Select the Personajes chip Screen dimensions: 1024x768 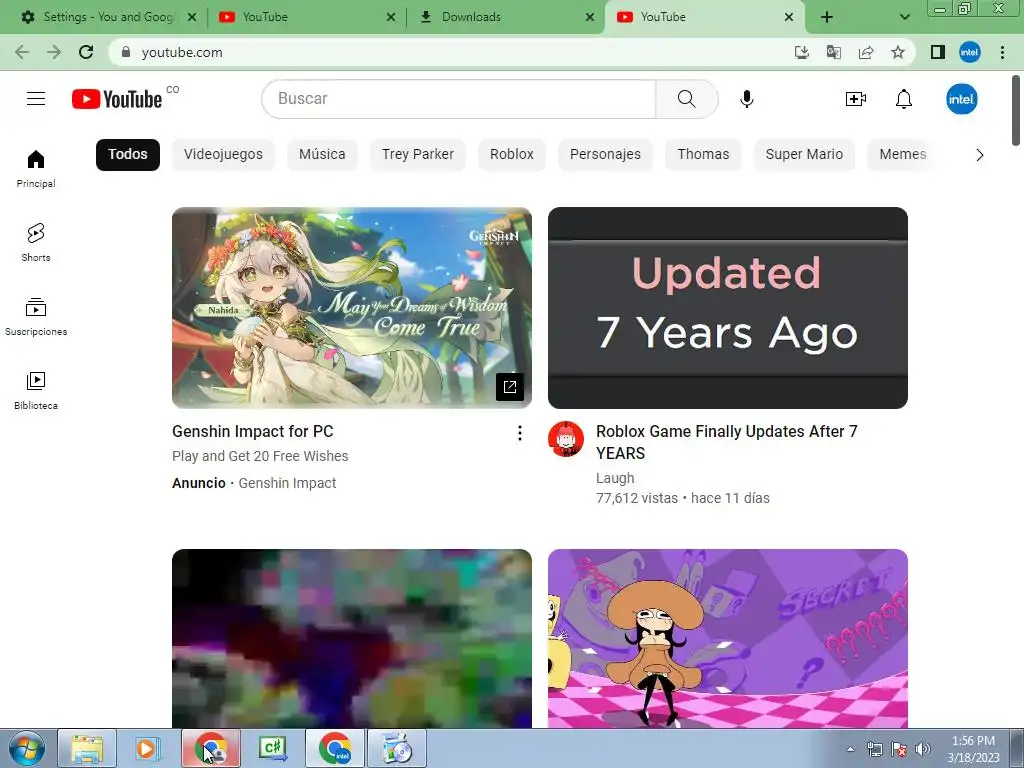coord(605,155)
